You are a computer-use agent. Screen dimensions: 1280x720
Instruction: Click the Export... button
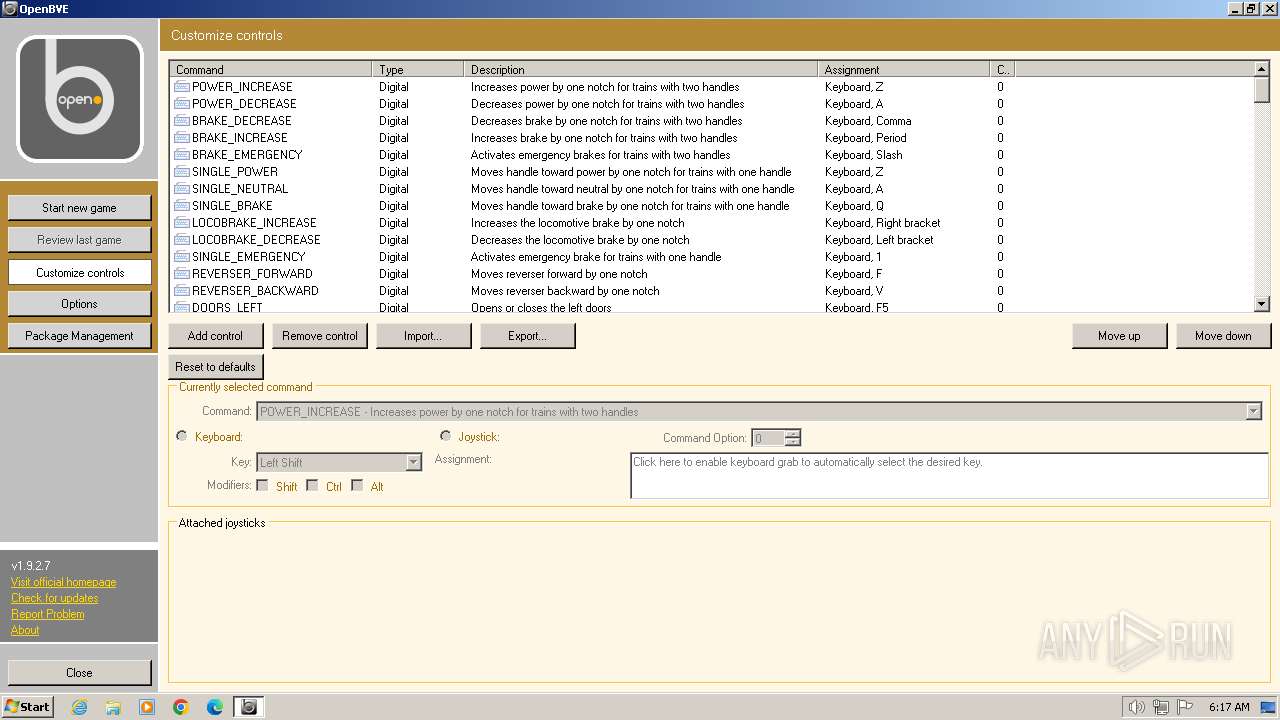(528, 336)
